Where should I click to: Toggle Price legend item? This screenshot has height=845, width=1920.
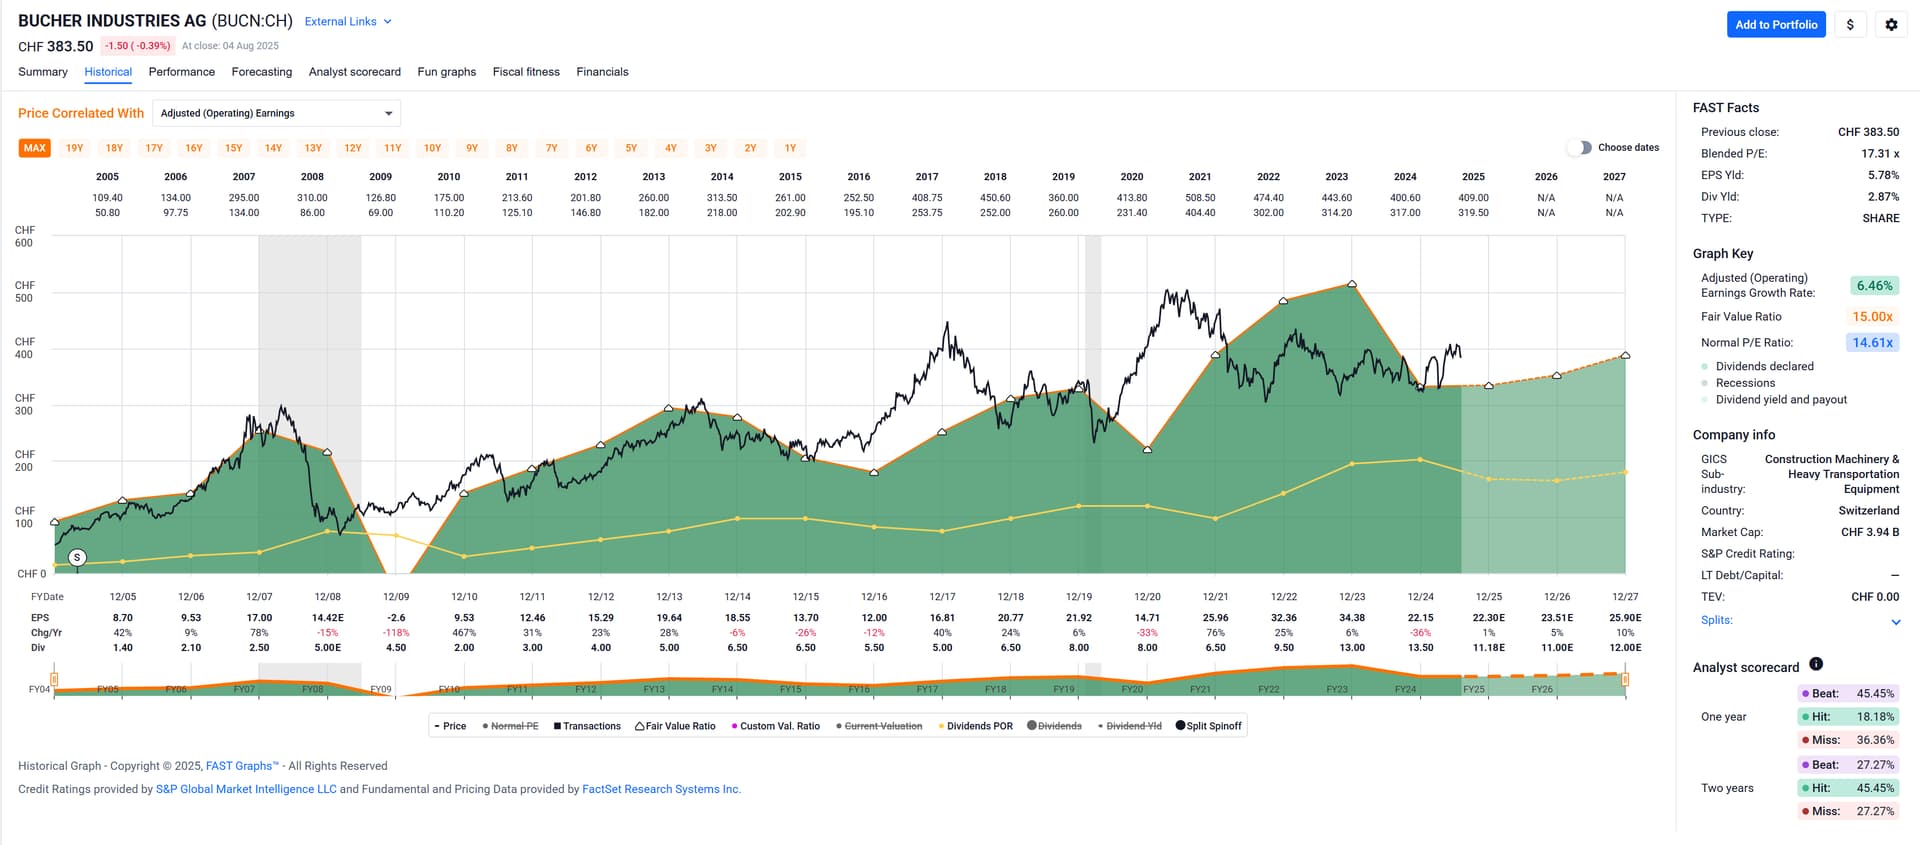point(450,726)
